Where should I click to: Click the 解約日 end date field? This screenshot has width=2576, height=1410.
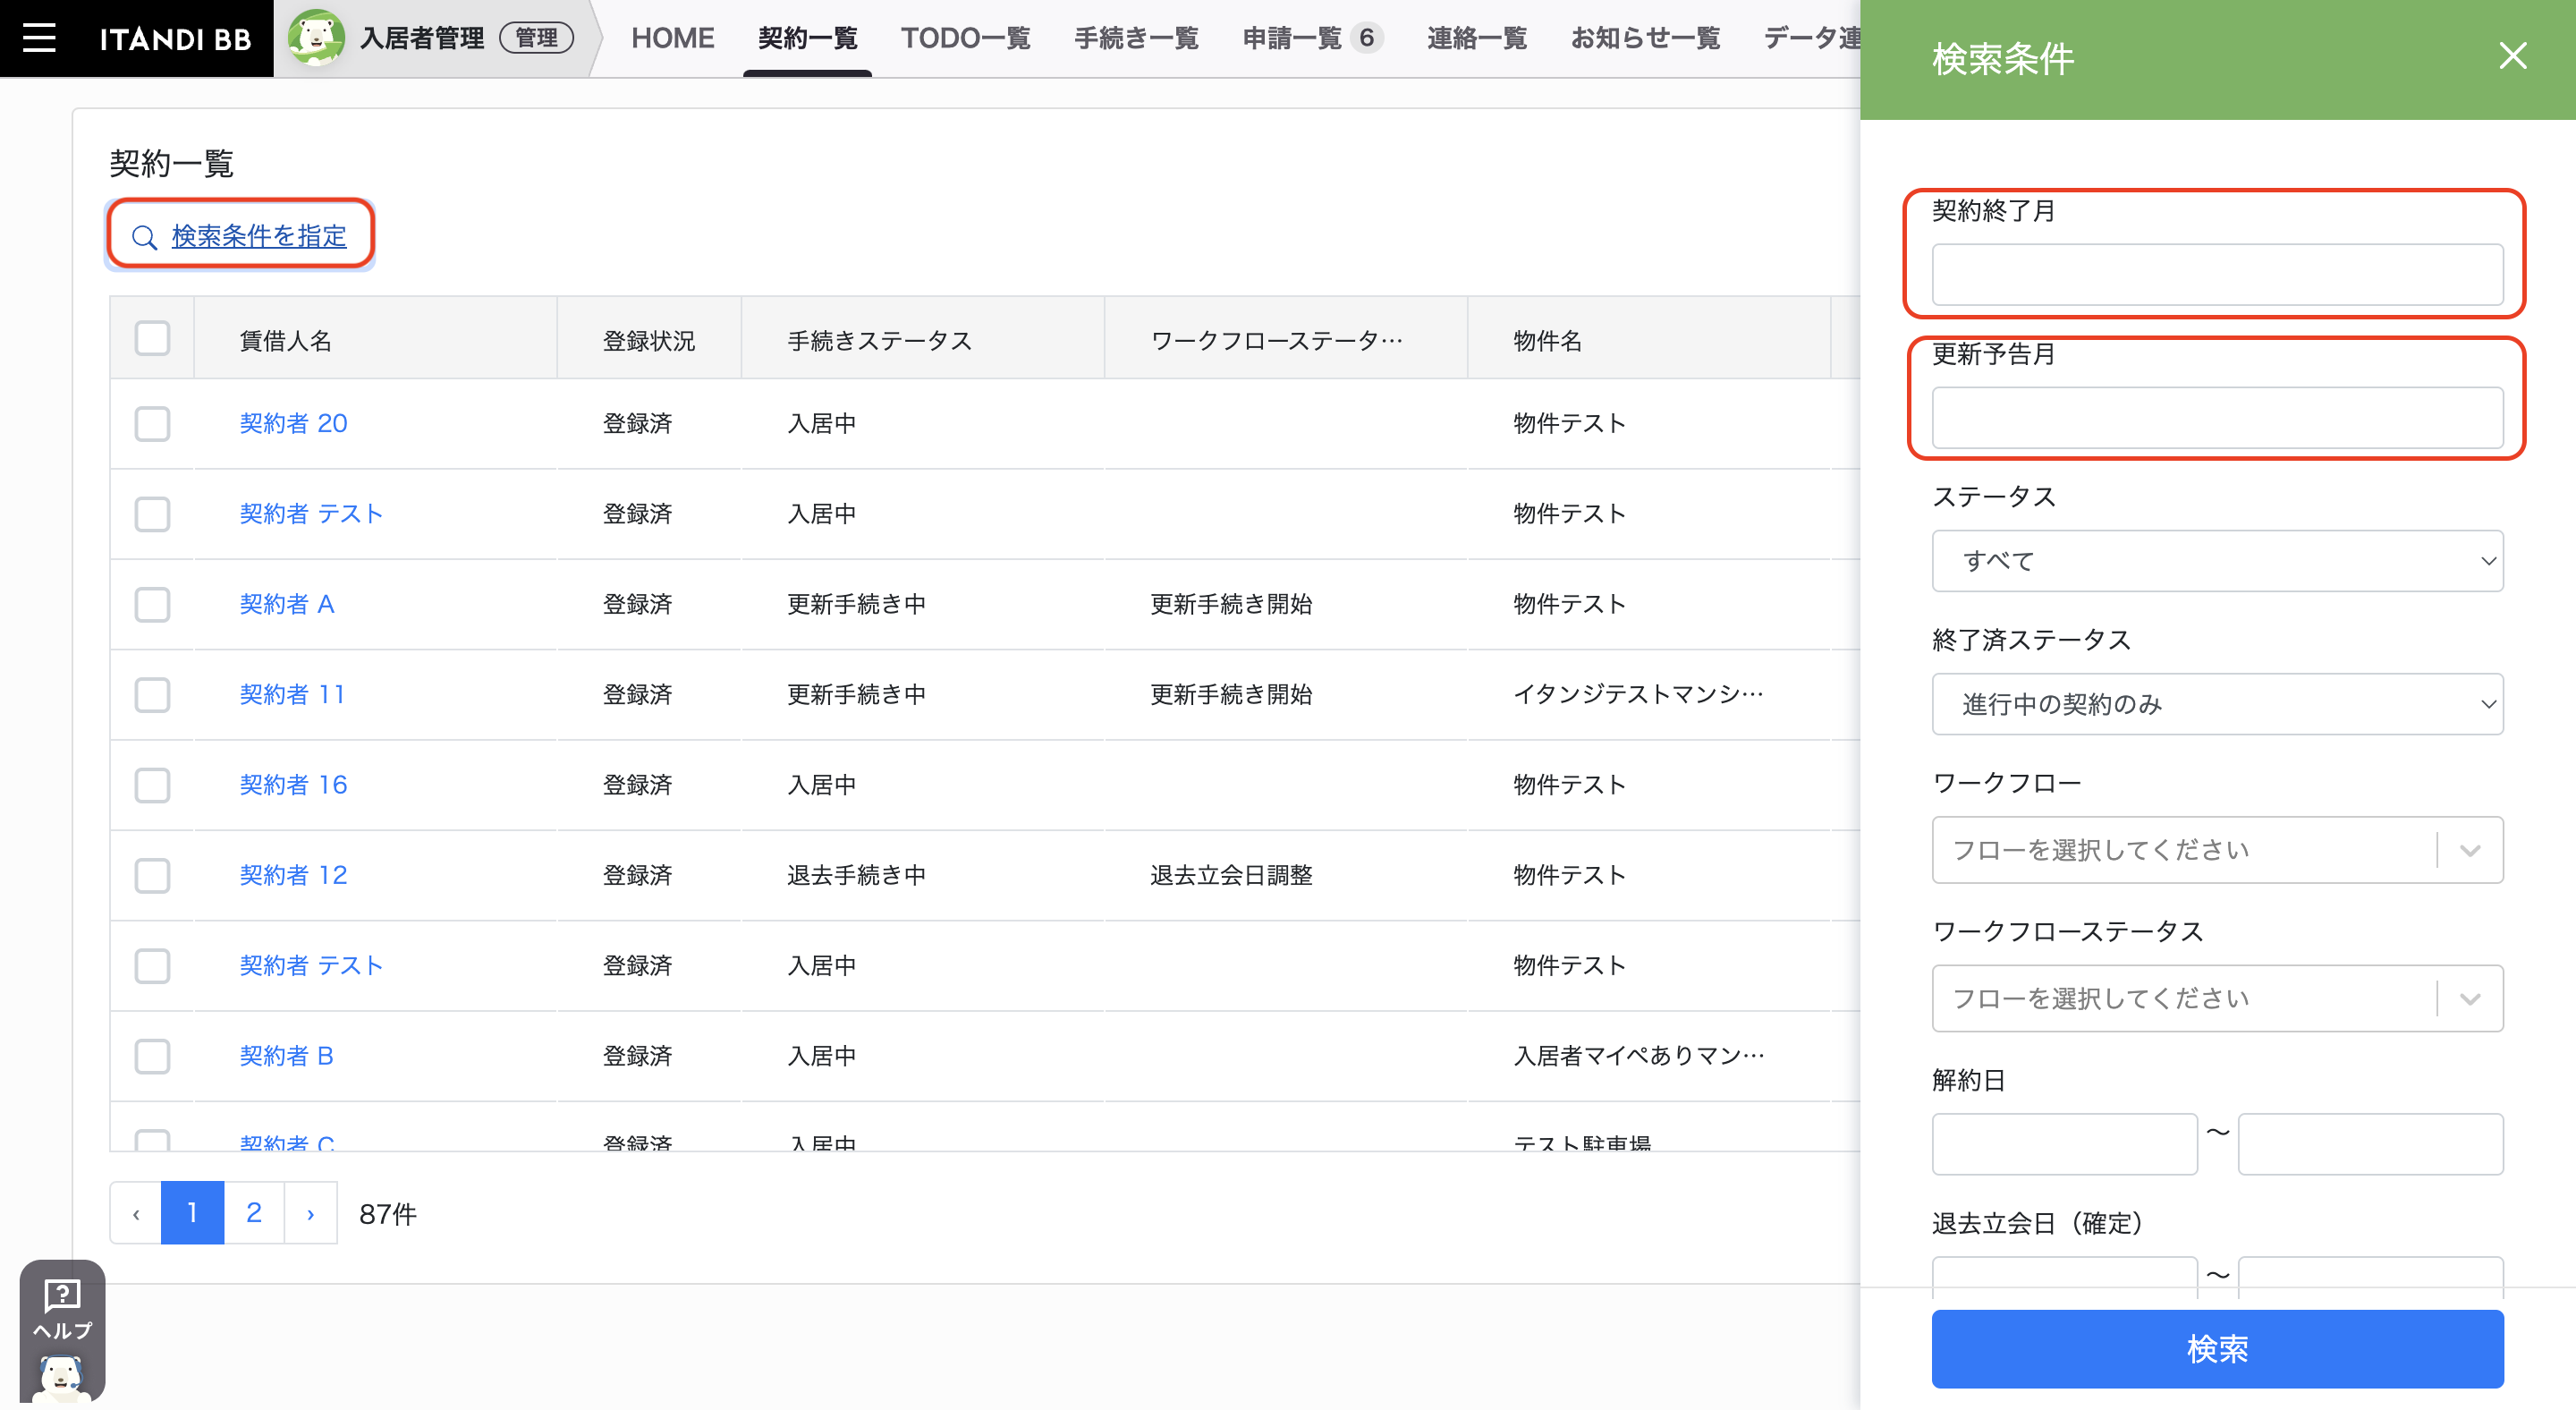pos(2370,1144)
